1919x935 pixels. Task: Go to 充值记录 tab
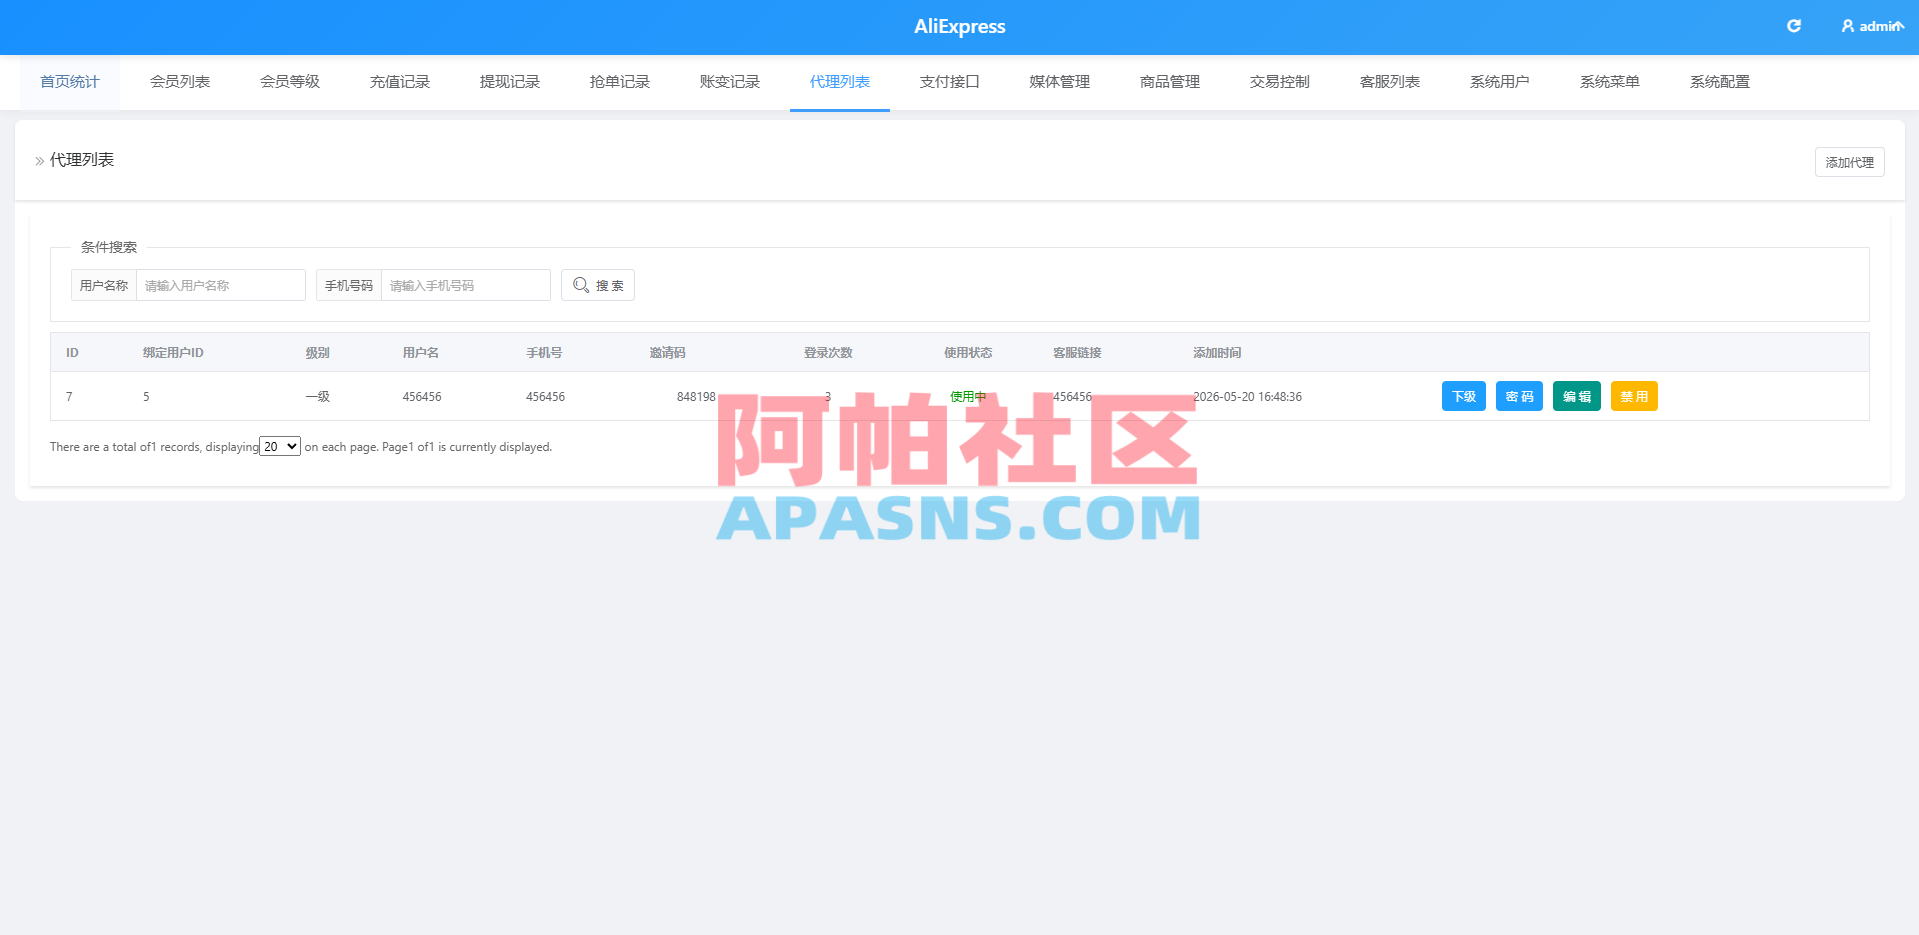pyautogui.click(x=400, y=82)
